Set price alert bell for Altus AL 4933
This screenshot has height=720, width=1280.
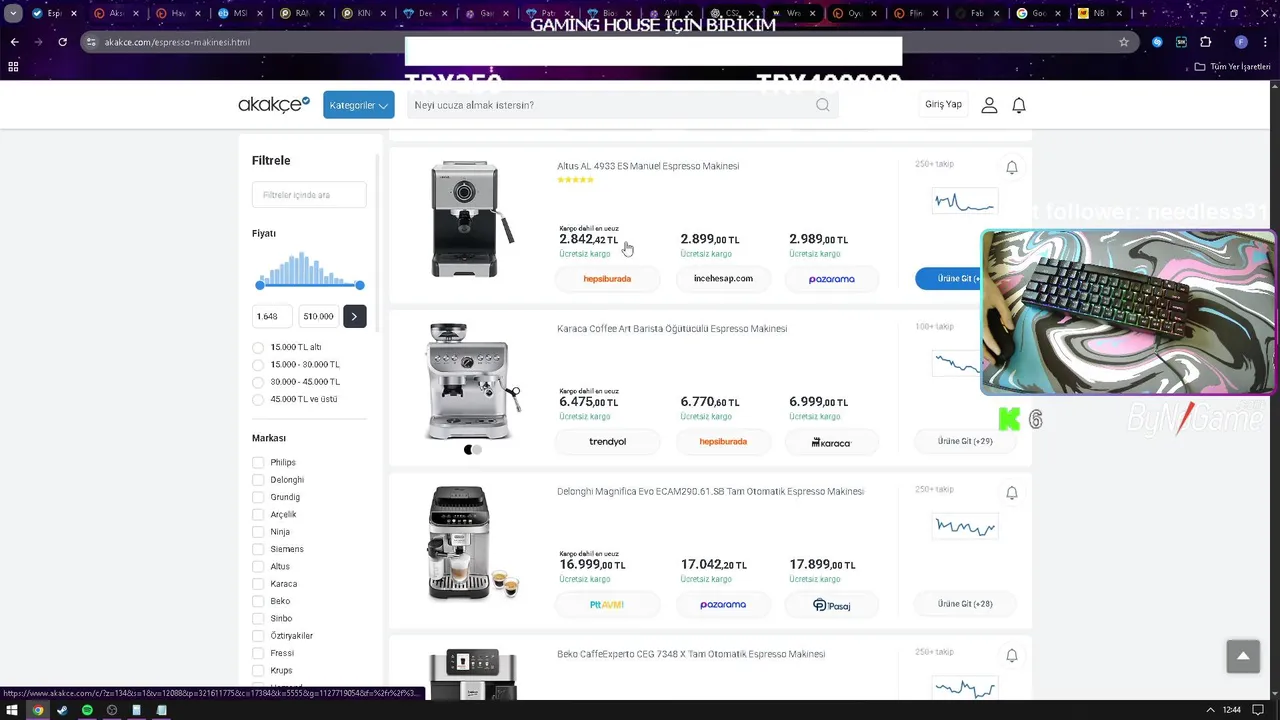tap(1012, 167)
